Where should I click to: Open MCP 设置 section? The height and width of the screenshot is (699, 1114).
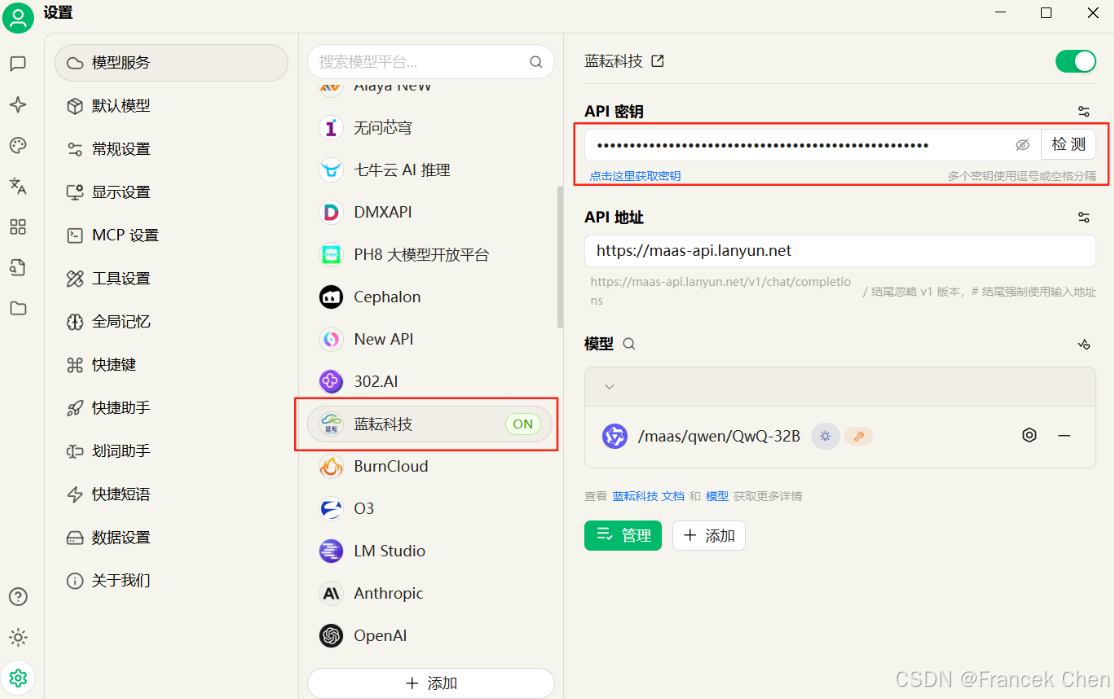click(171, 235)
